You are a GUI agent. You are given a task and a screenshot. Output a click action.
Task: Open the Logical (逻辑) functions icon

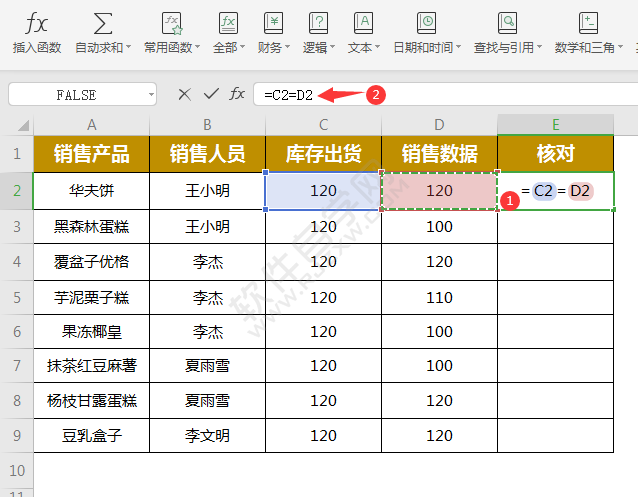pyautogui.click(x=318, y=23)
